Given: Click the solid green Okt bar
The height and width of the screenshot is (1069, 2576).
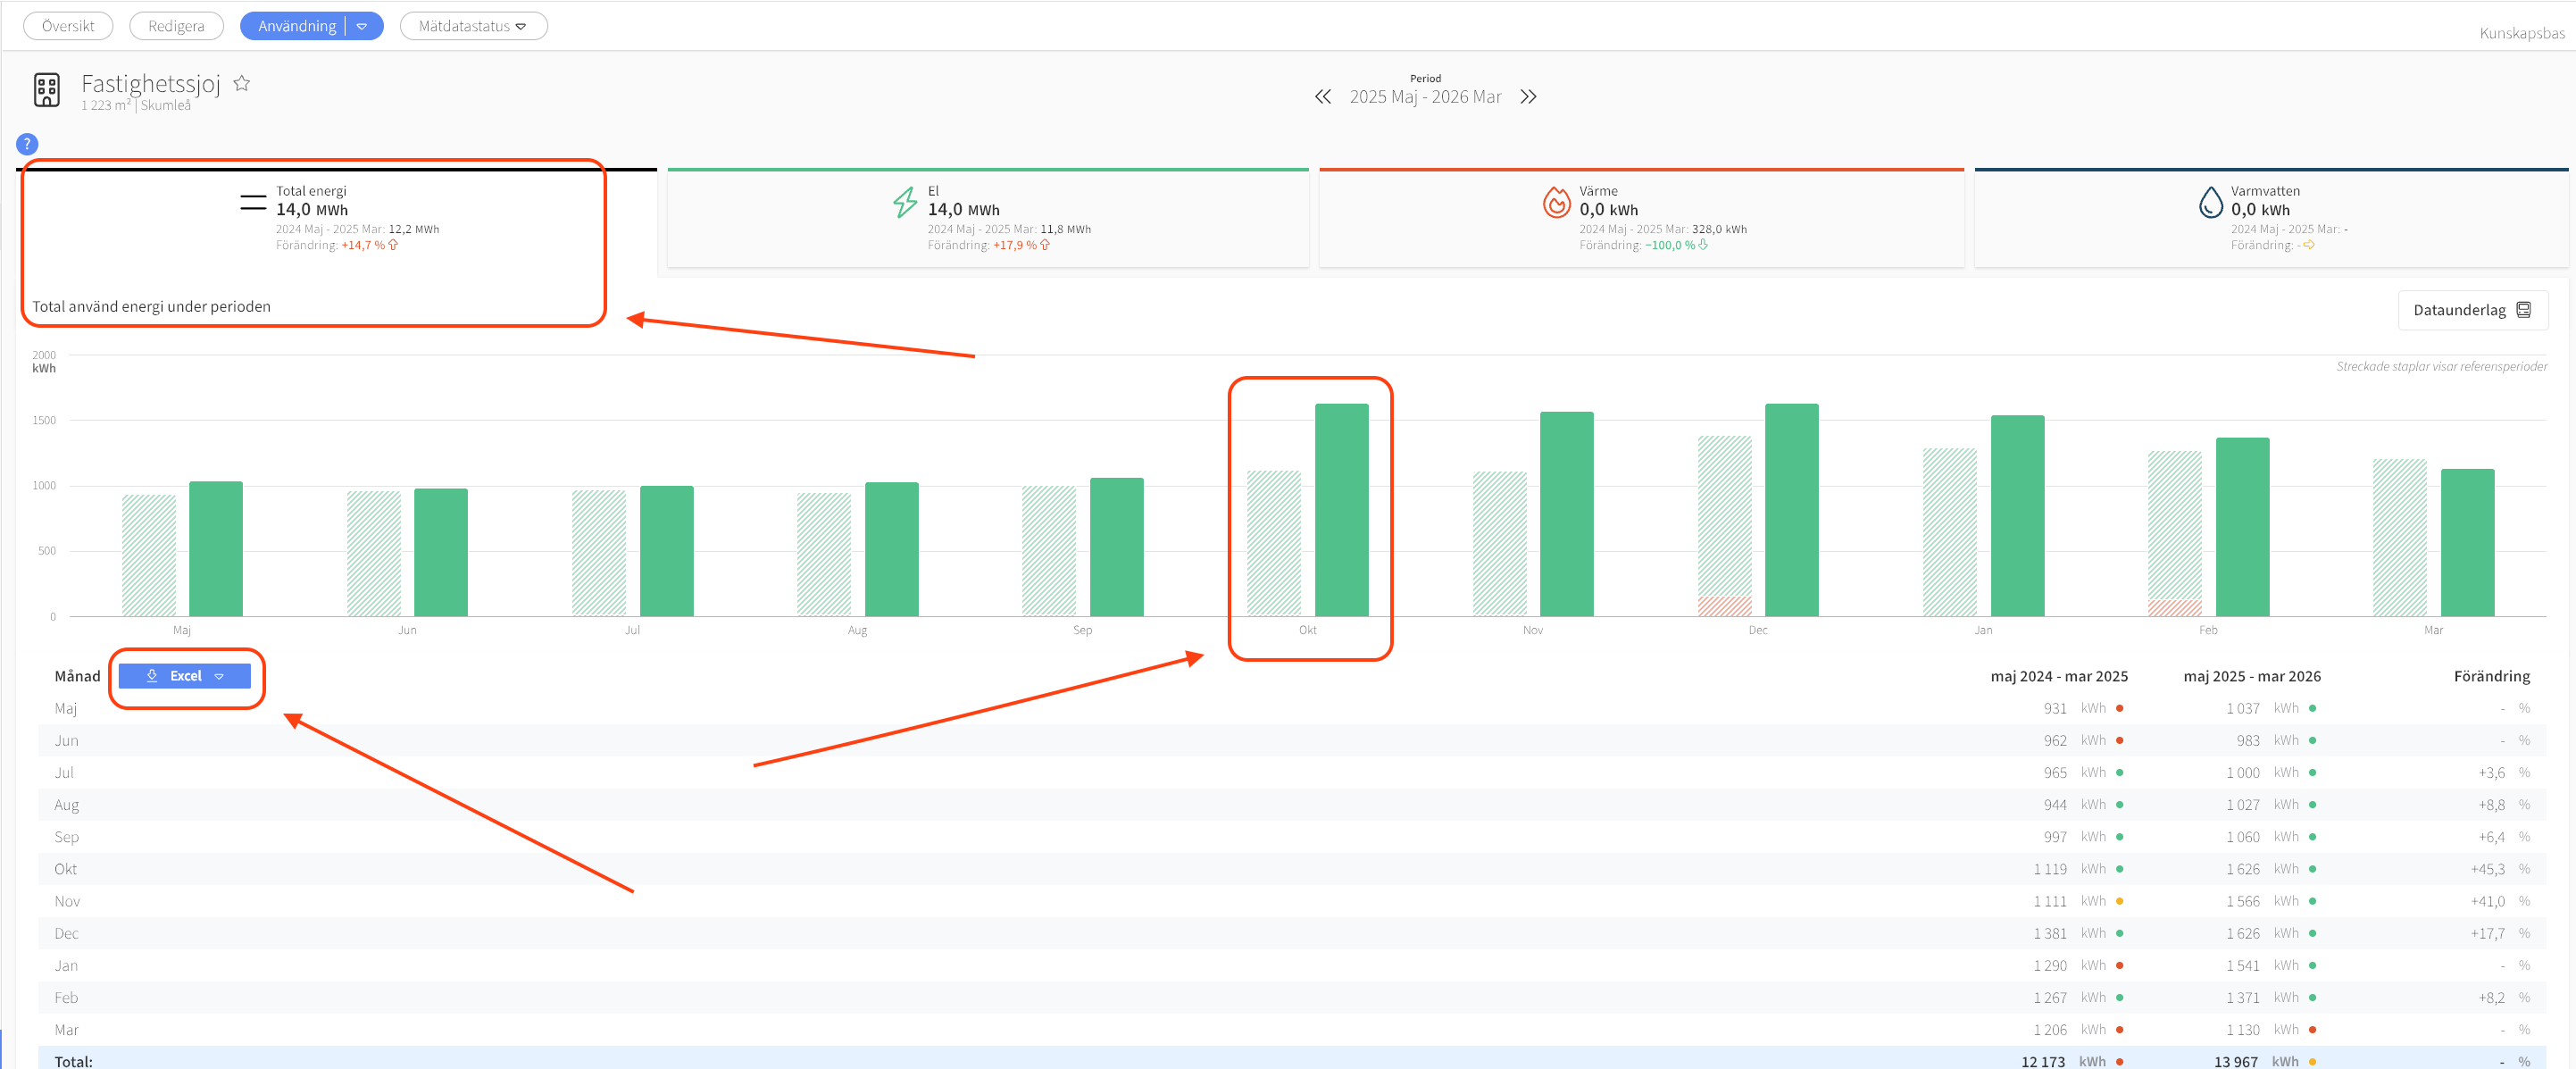Looking at the screenshot, I should coord(1341,510).
